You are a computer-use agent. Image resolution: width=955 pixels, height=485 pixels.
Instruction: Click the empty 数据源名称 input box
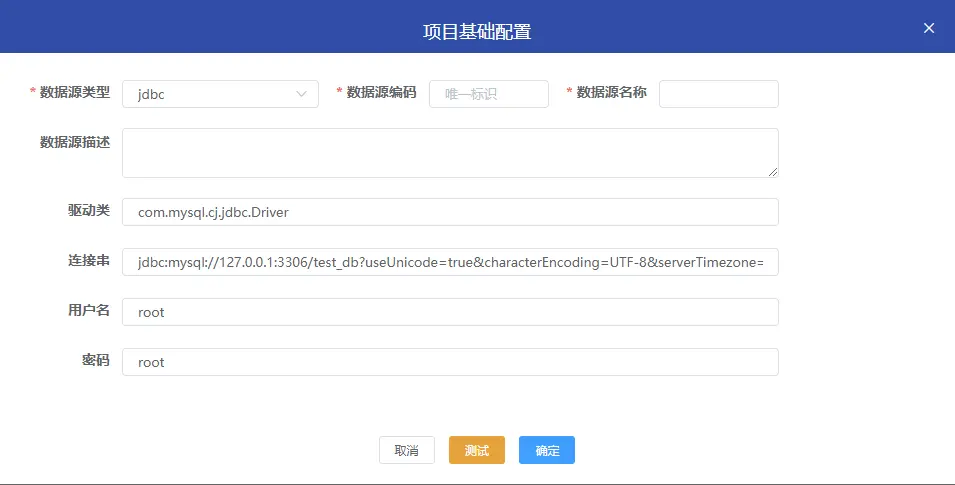pyautogui.click(x=718, y=94)
